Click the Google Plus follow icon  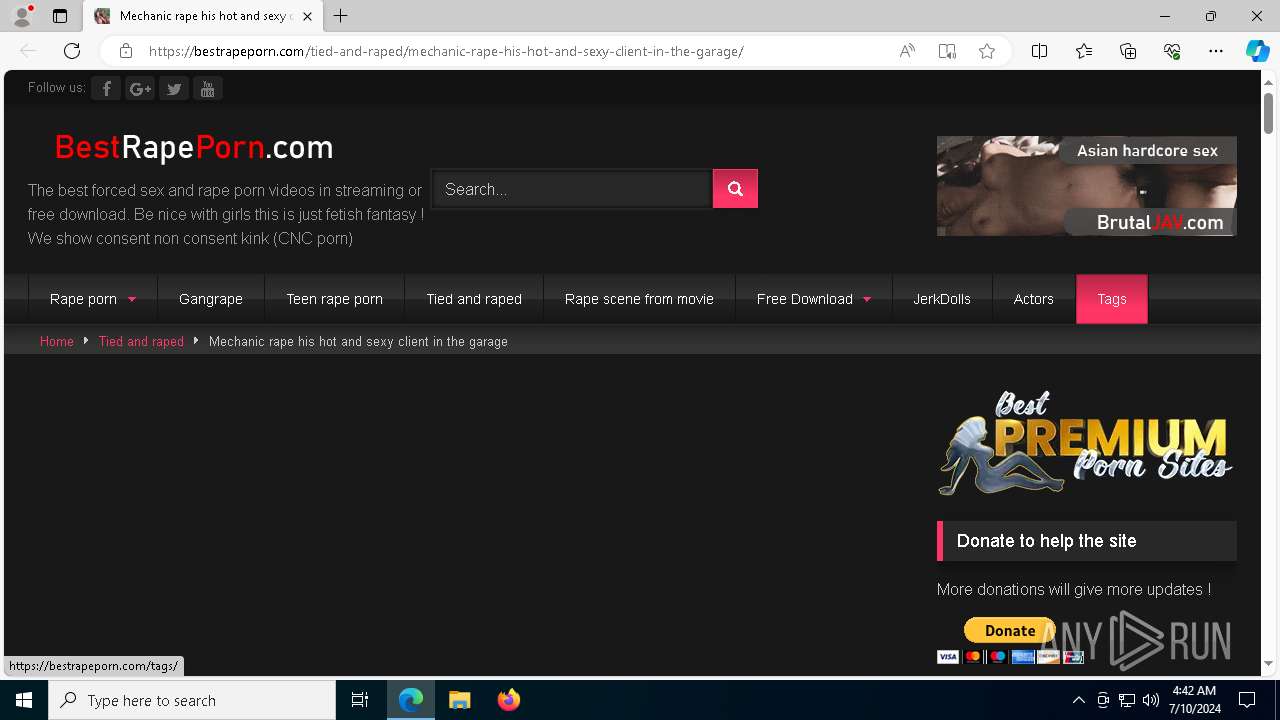click(x=140, y=89)
